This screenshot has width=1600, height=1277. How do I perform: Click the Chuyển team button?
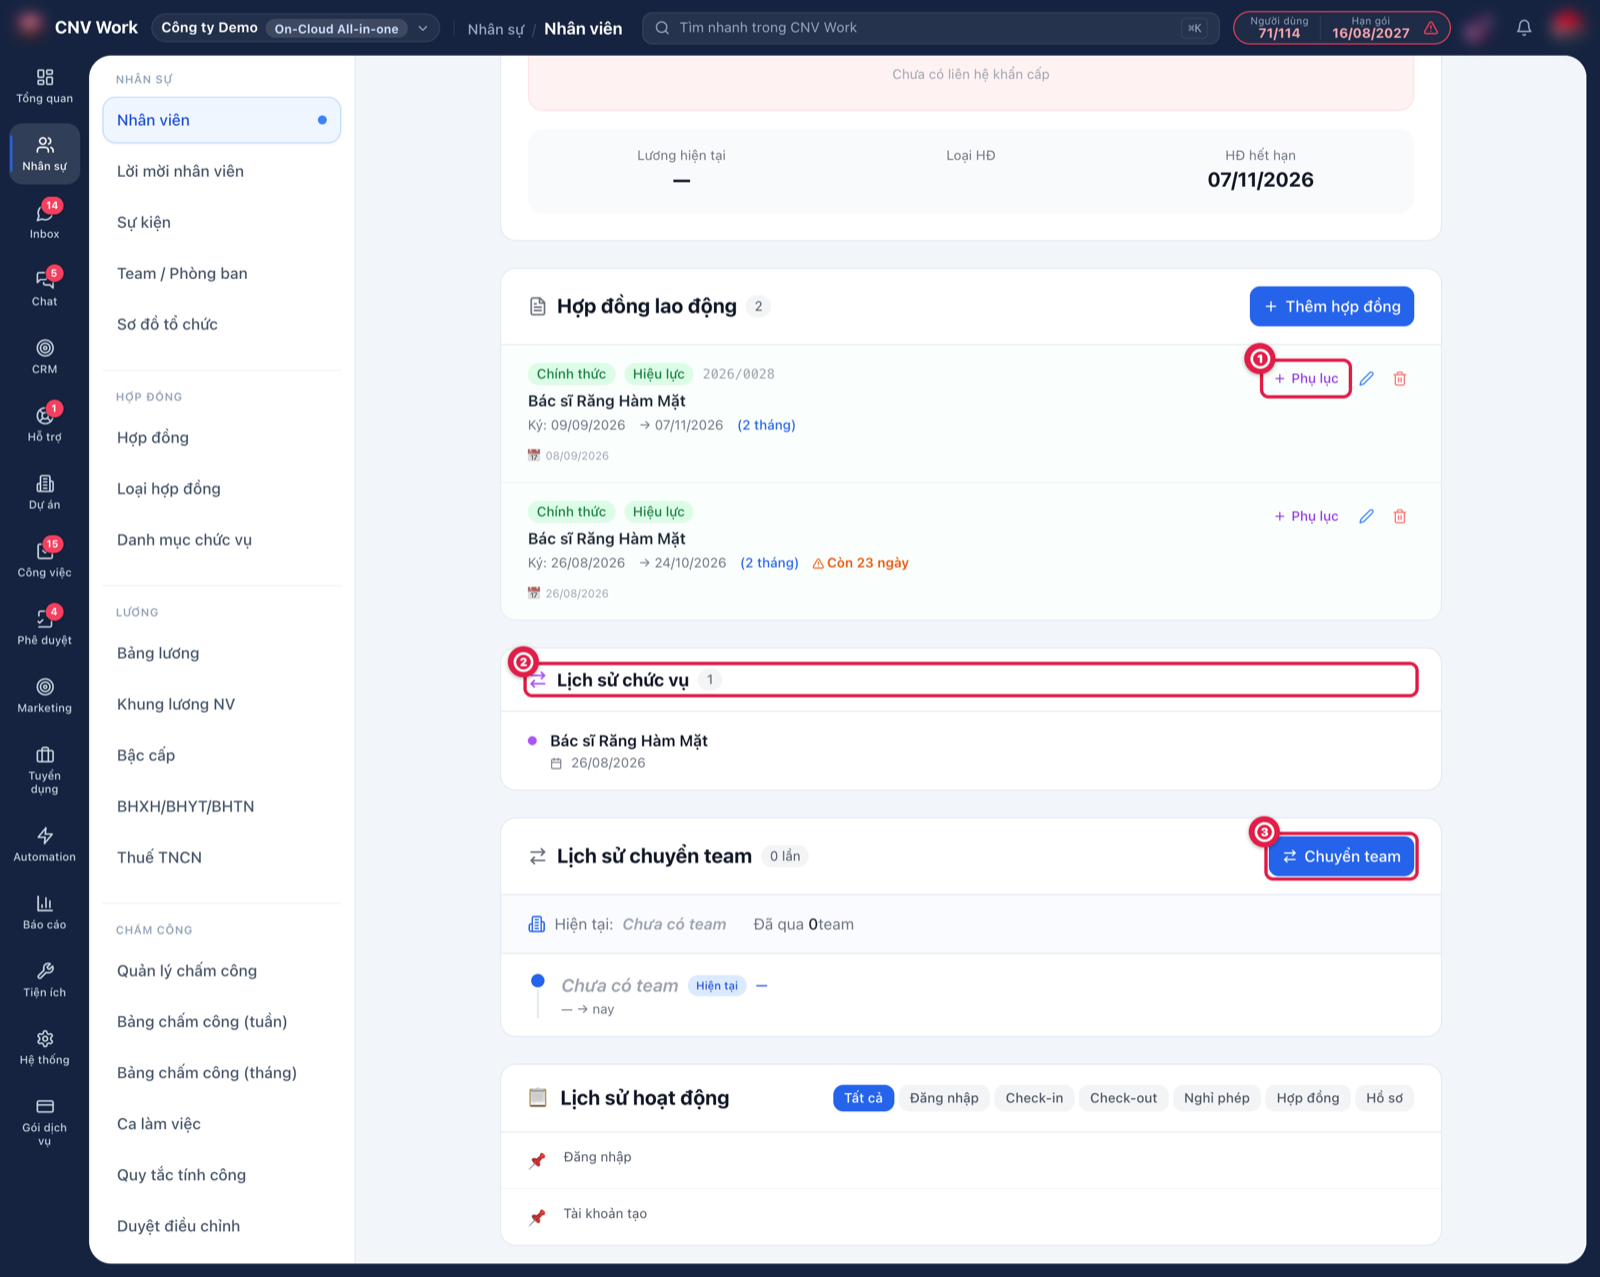1341,856
